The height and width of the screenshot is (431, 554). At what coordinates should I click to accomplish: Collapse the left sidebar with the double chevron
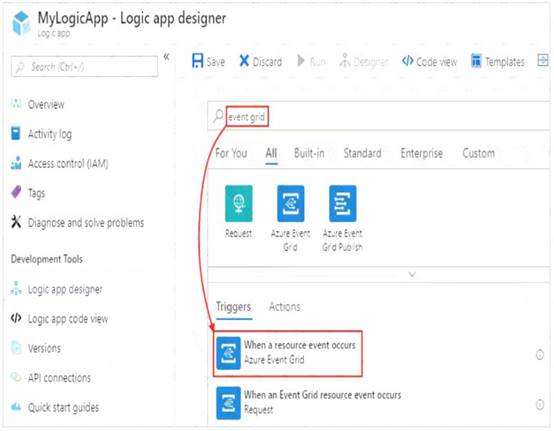point(167,57)
